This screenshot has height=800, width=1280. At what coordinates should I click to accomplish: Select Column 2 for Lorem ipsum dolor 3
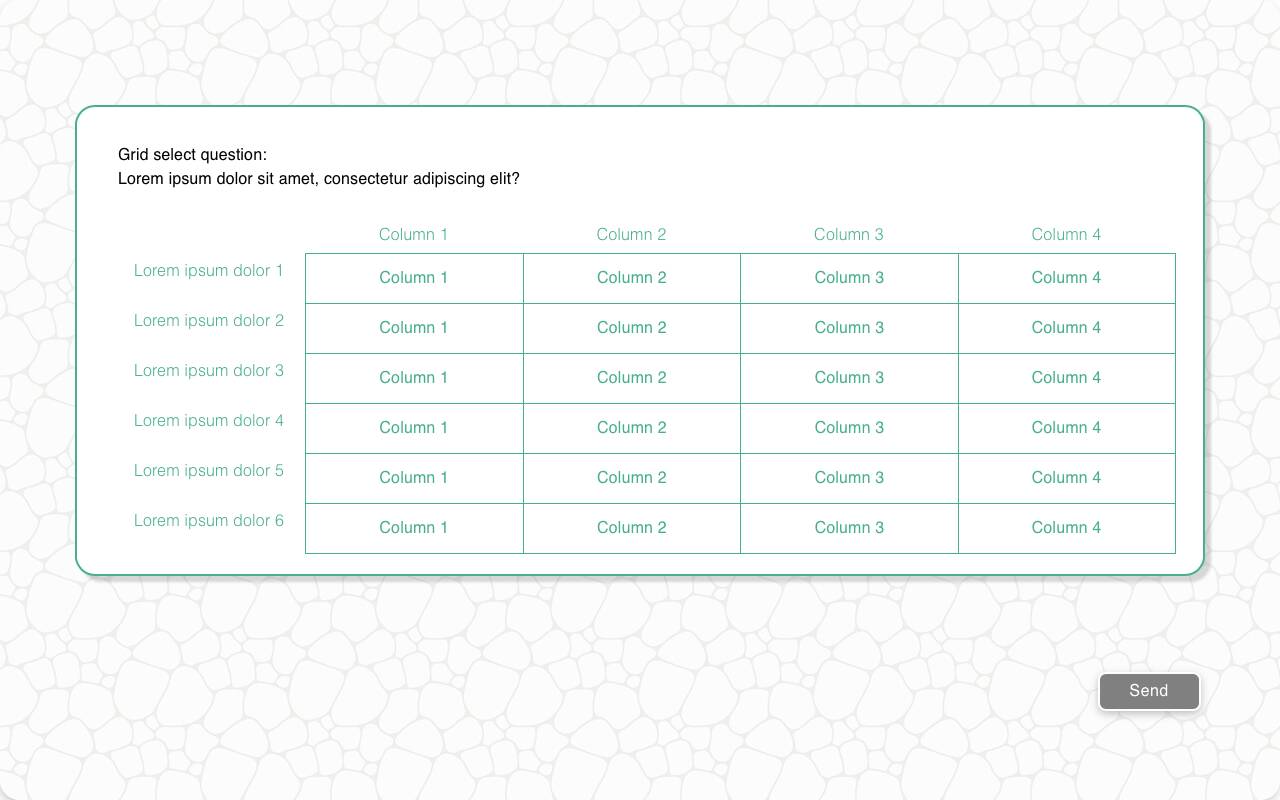631,378
